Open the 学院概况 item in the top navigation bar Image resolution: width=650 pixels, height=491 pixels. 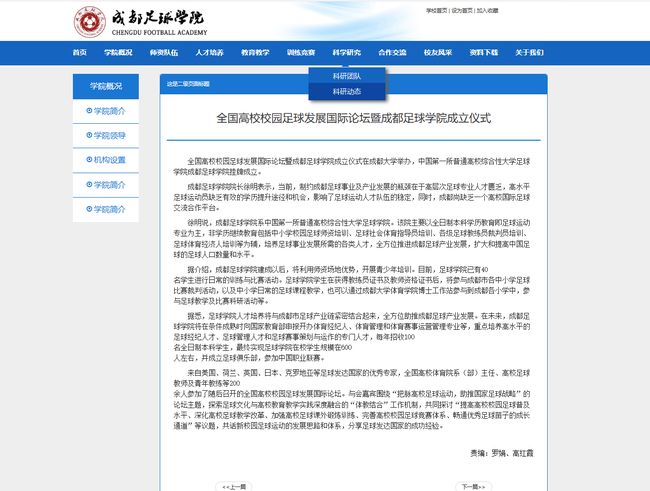118,52
